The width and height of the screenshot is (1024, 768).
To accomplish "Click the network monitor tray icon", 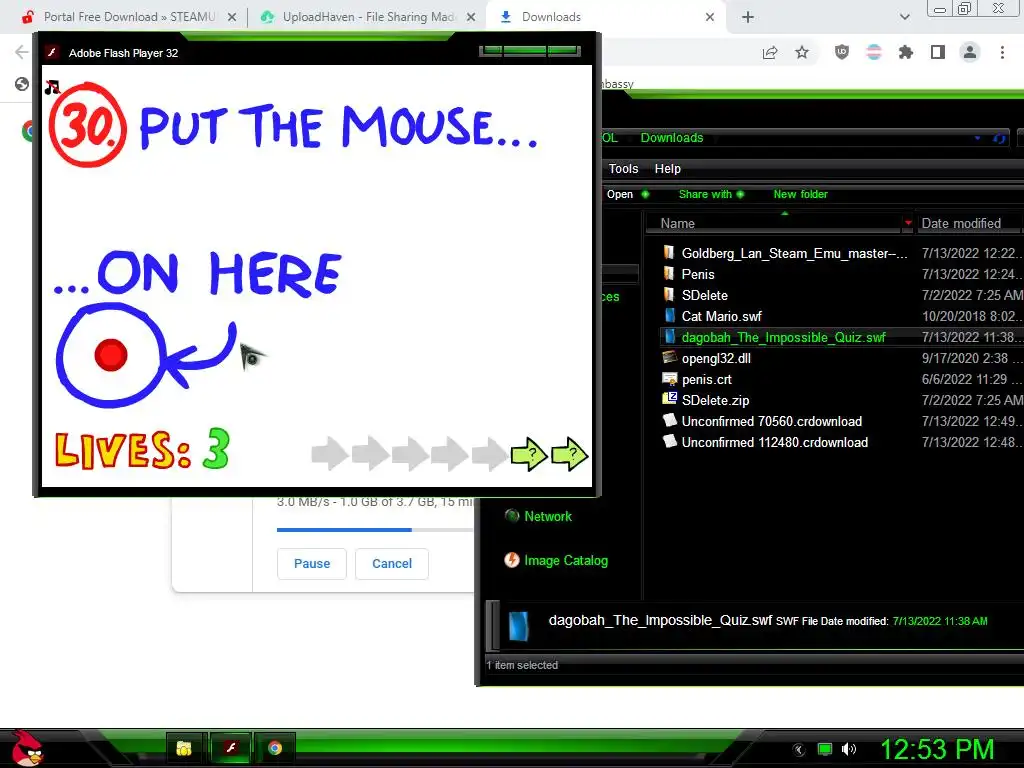I will tap(825, 749).
